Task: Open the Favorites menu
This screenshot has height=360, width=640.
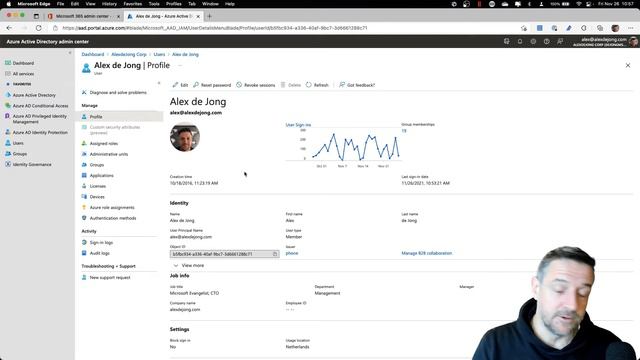Action: click(x=133, y=4)
